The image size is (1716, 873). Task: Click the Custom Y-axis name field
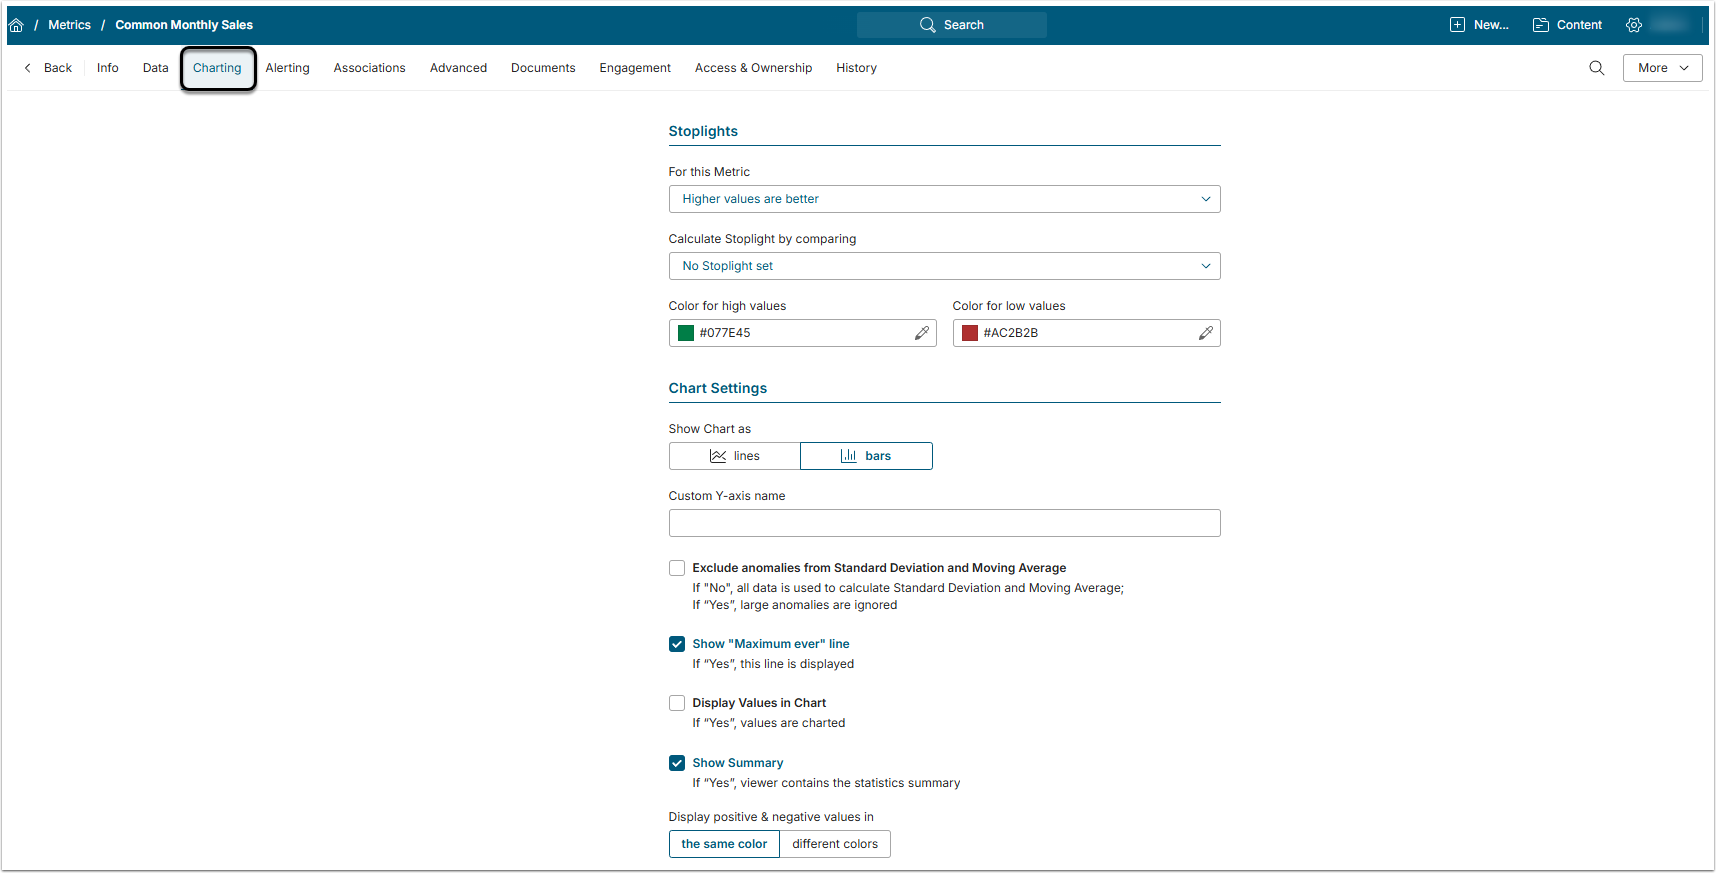pos(944,523)
